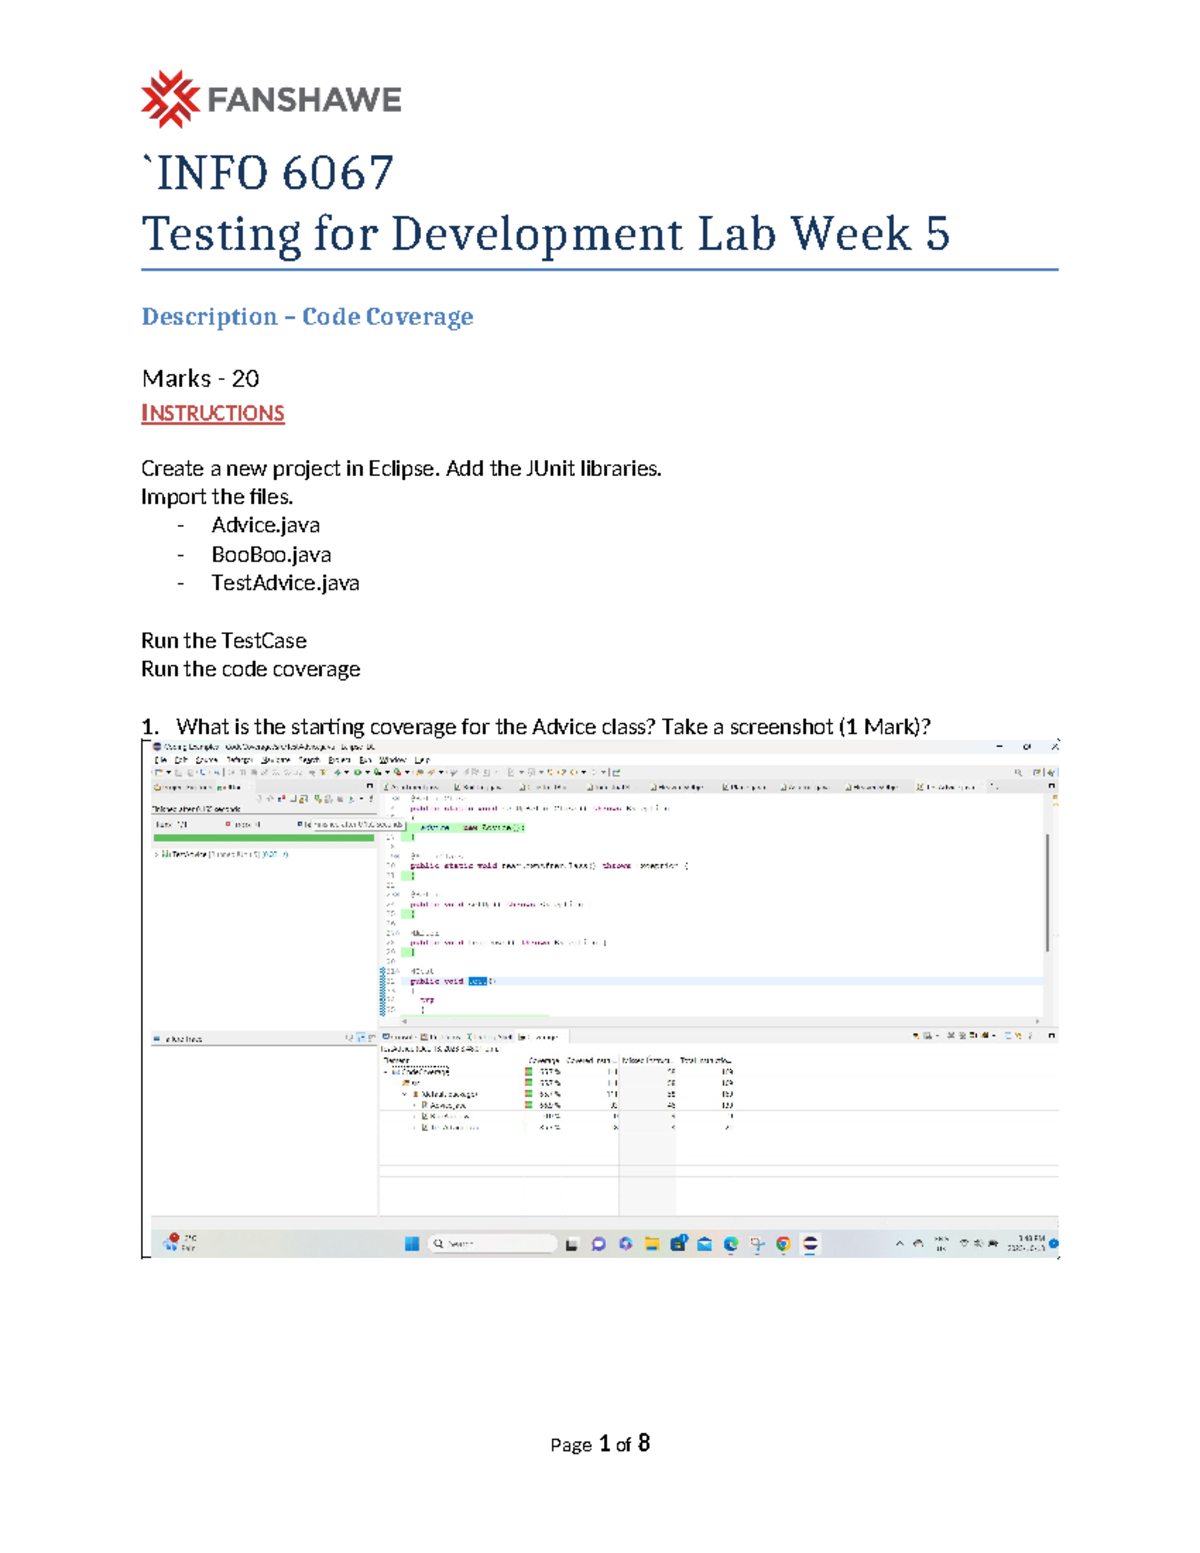Click Advice.java entry in the coverage results
This screenshot has height=1553, width=1200.
(450, 1104)
